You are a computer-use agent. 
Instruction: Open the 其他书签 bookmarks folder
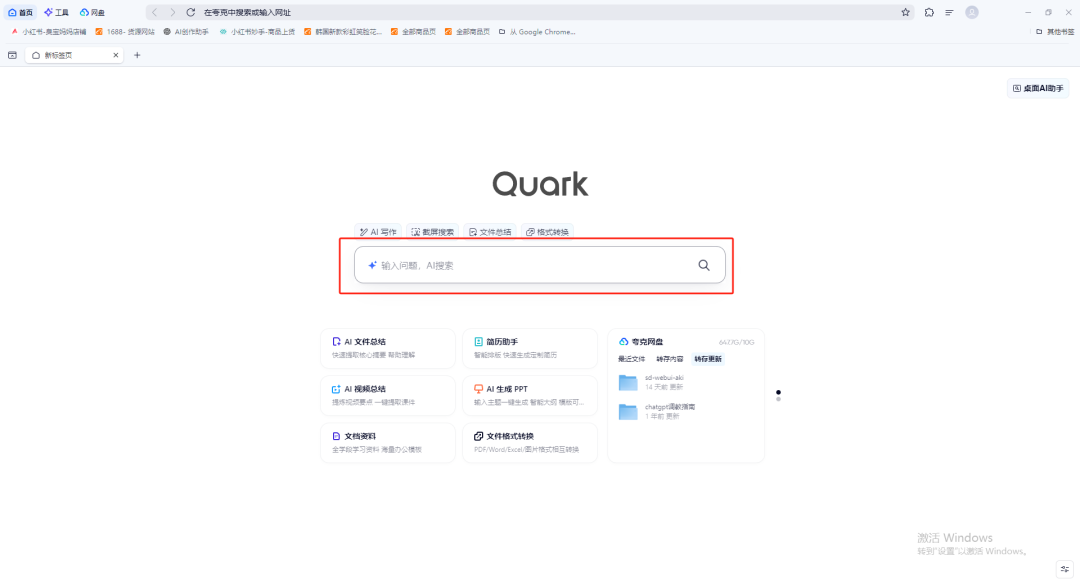tap(1055, 32)
